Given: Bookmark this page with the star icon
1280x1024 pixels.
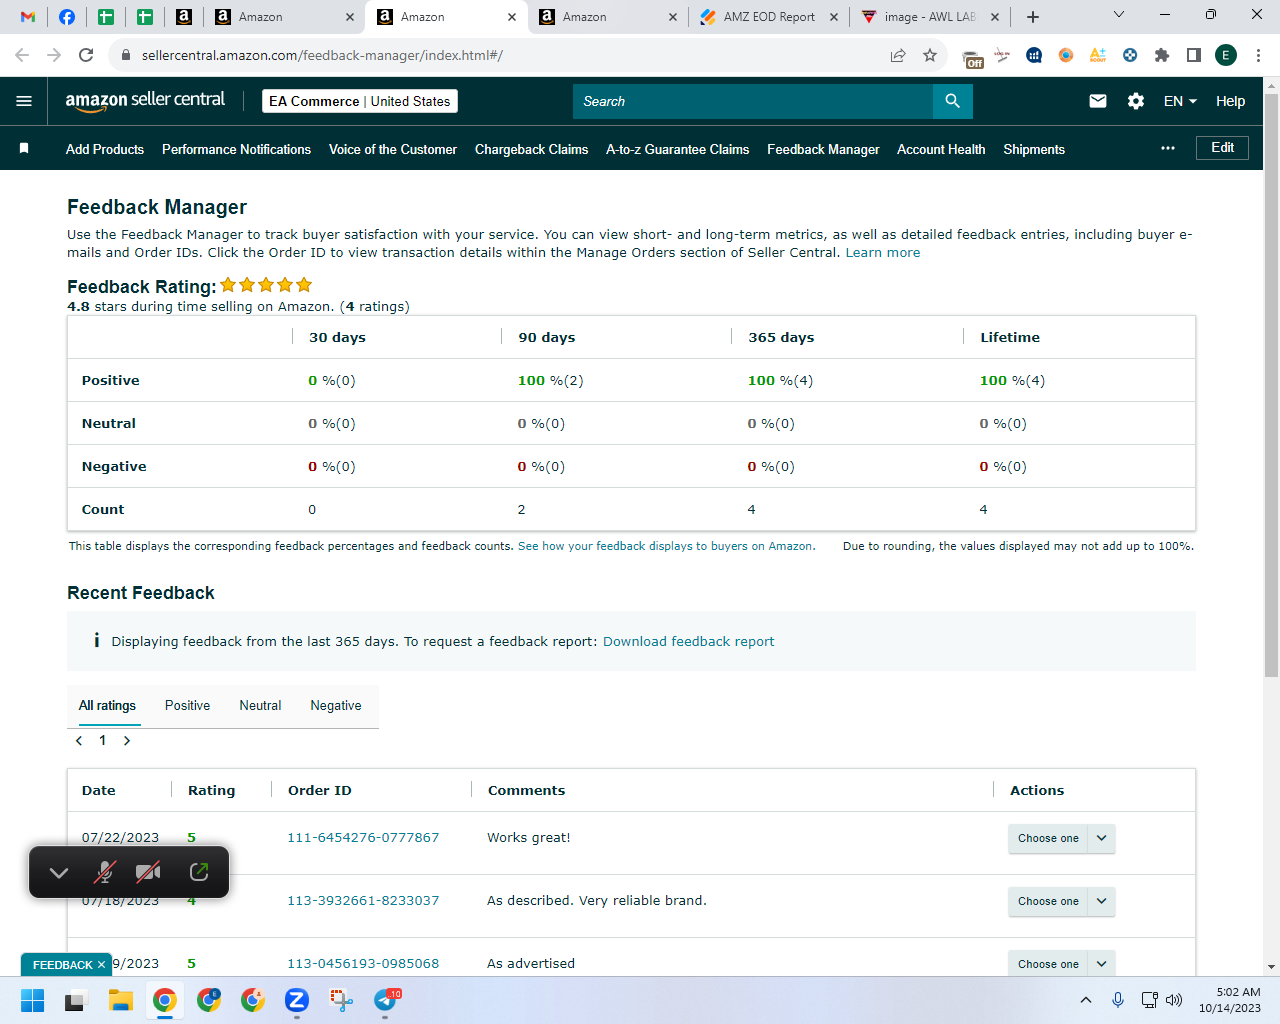Looking at the screenshot, I should click(x=930, y=55).
